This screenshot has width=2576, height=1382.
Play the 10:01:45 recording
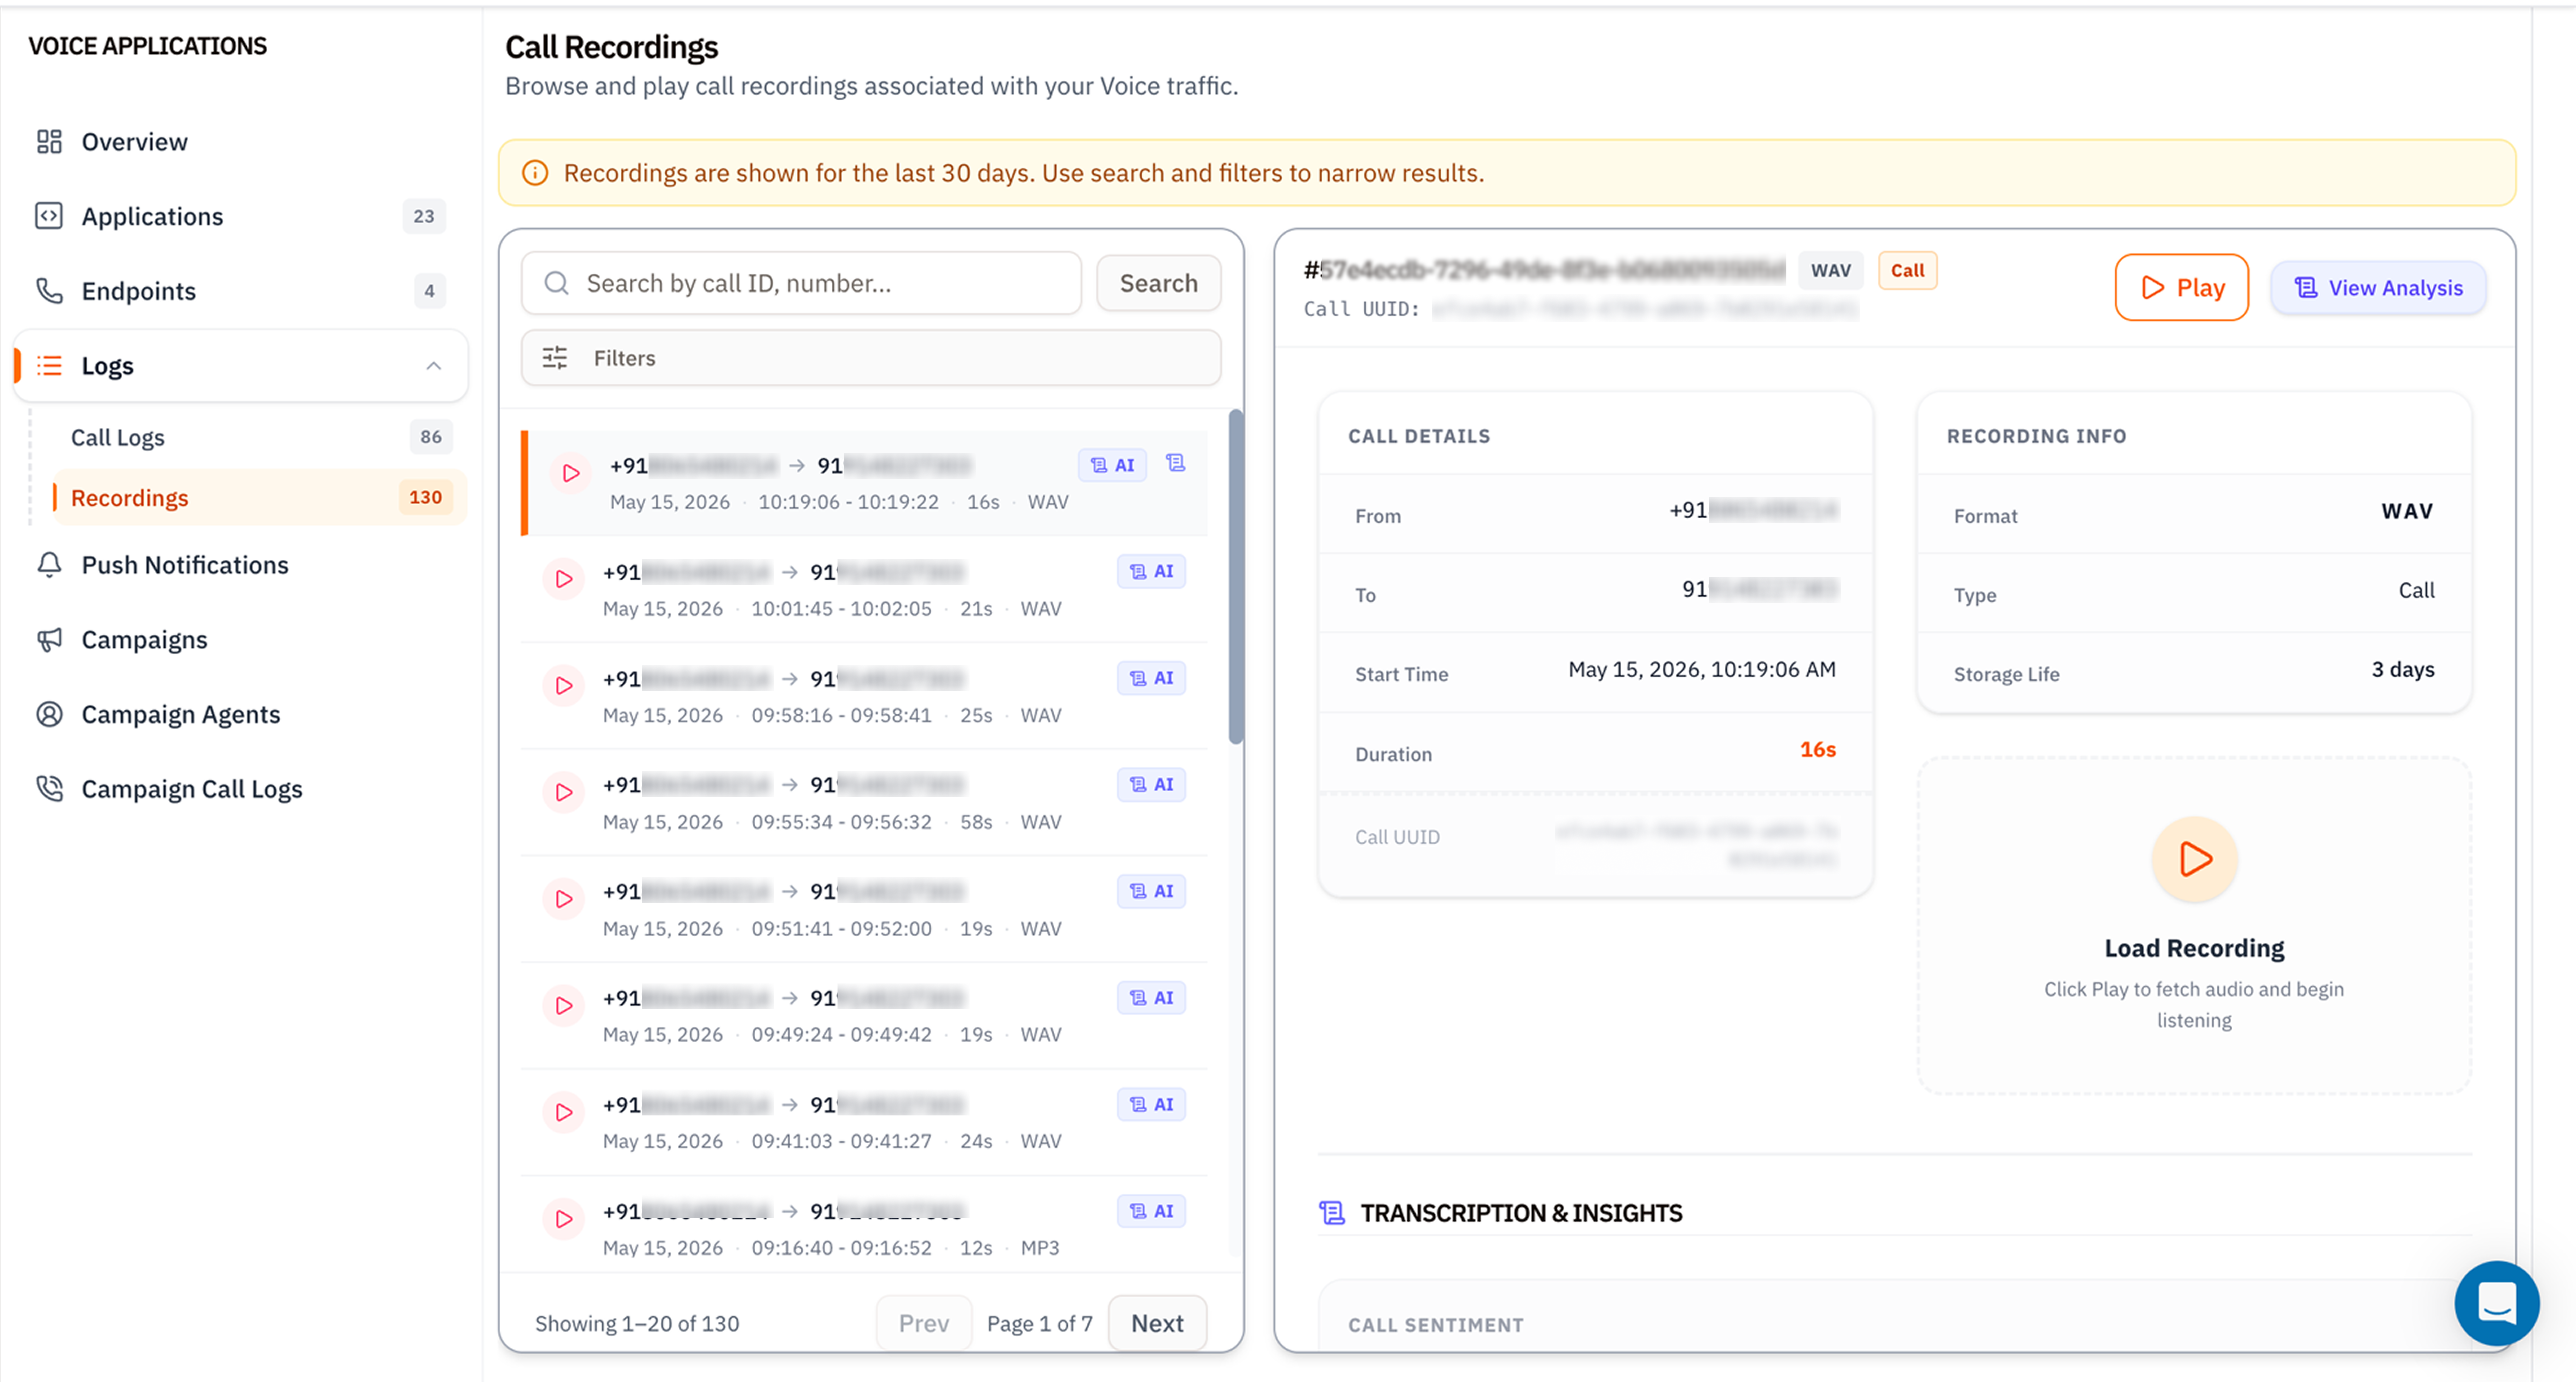coord(564,579)
